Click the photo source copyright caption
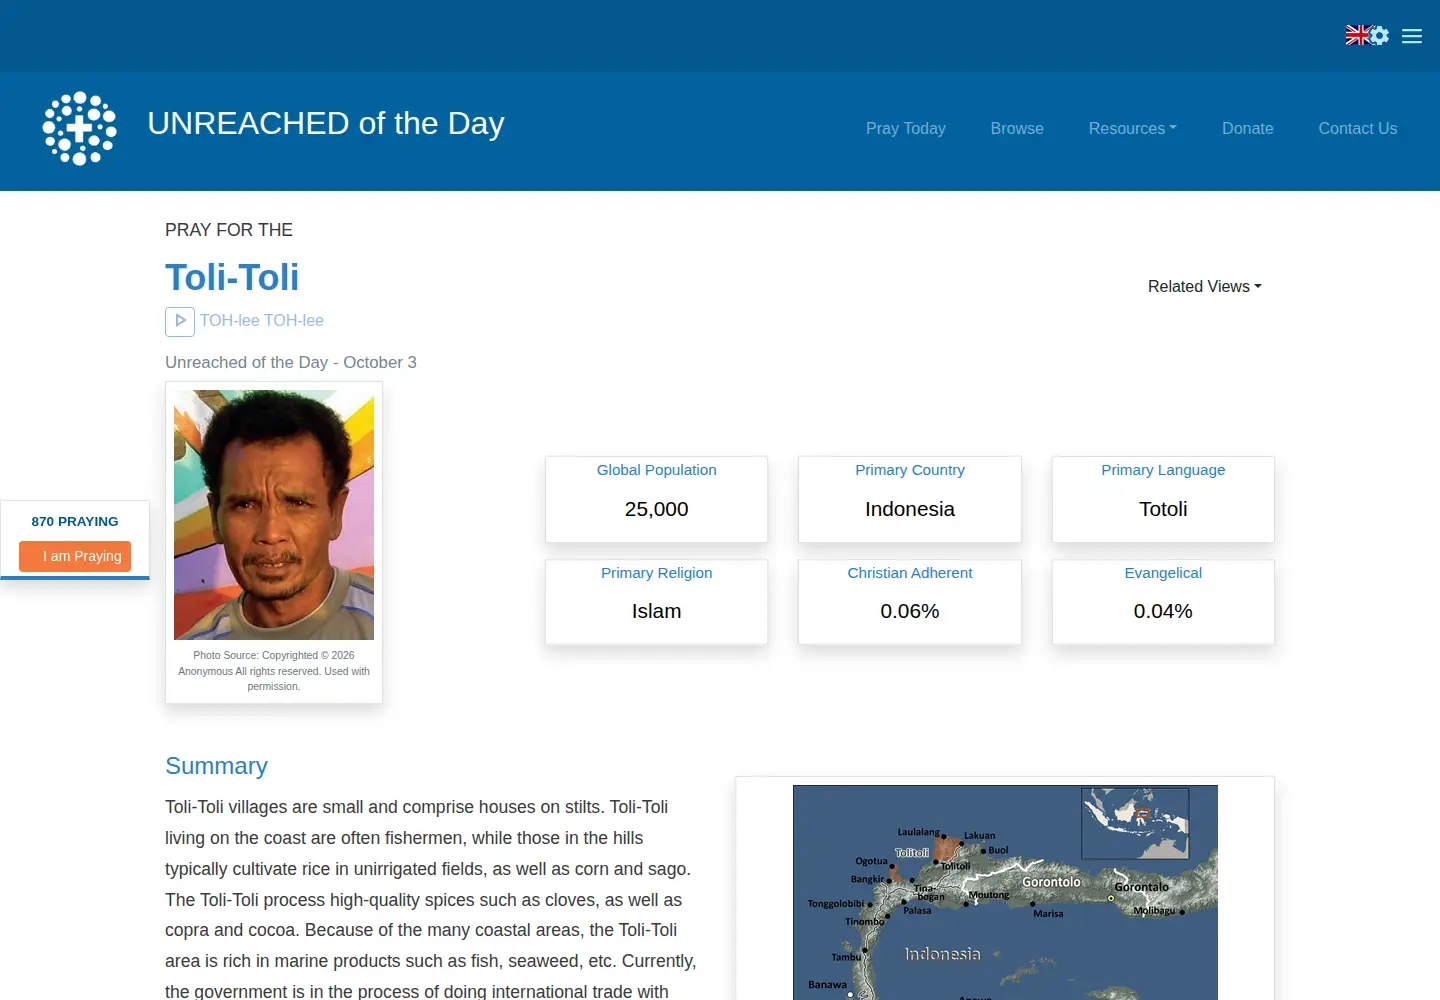 coord(274,671)
